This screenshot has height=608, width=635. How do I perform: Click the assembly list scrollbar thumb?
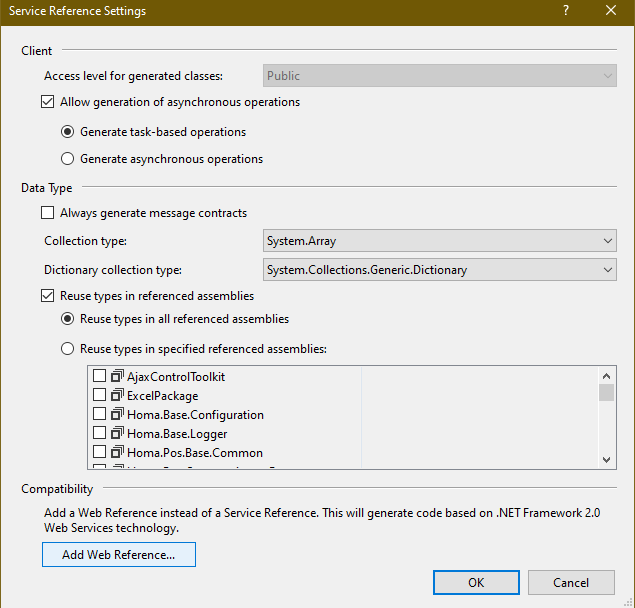(606, 393)
